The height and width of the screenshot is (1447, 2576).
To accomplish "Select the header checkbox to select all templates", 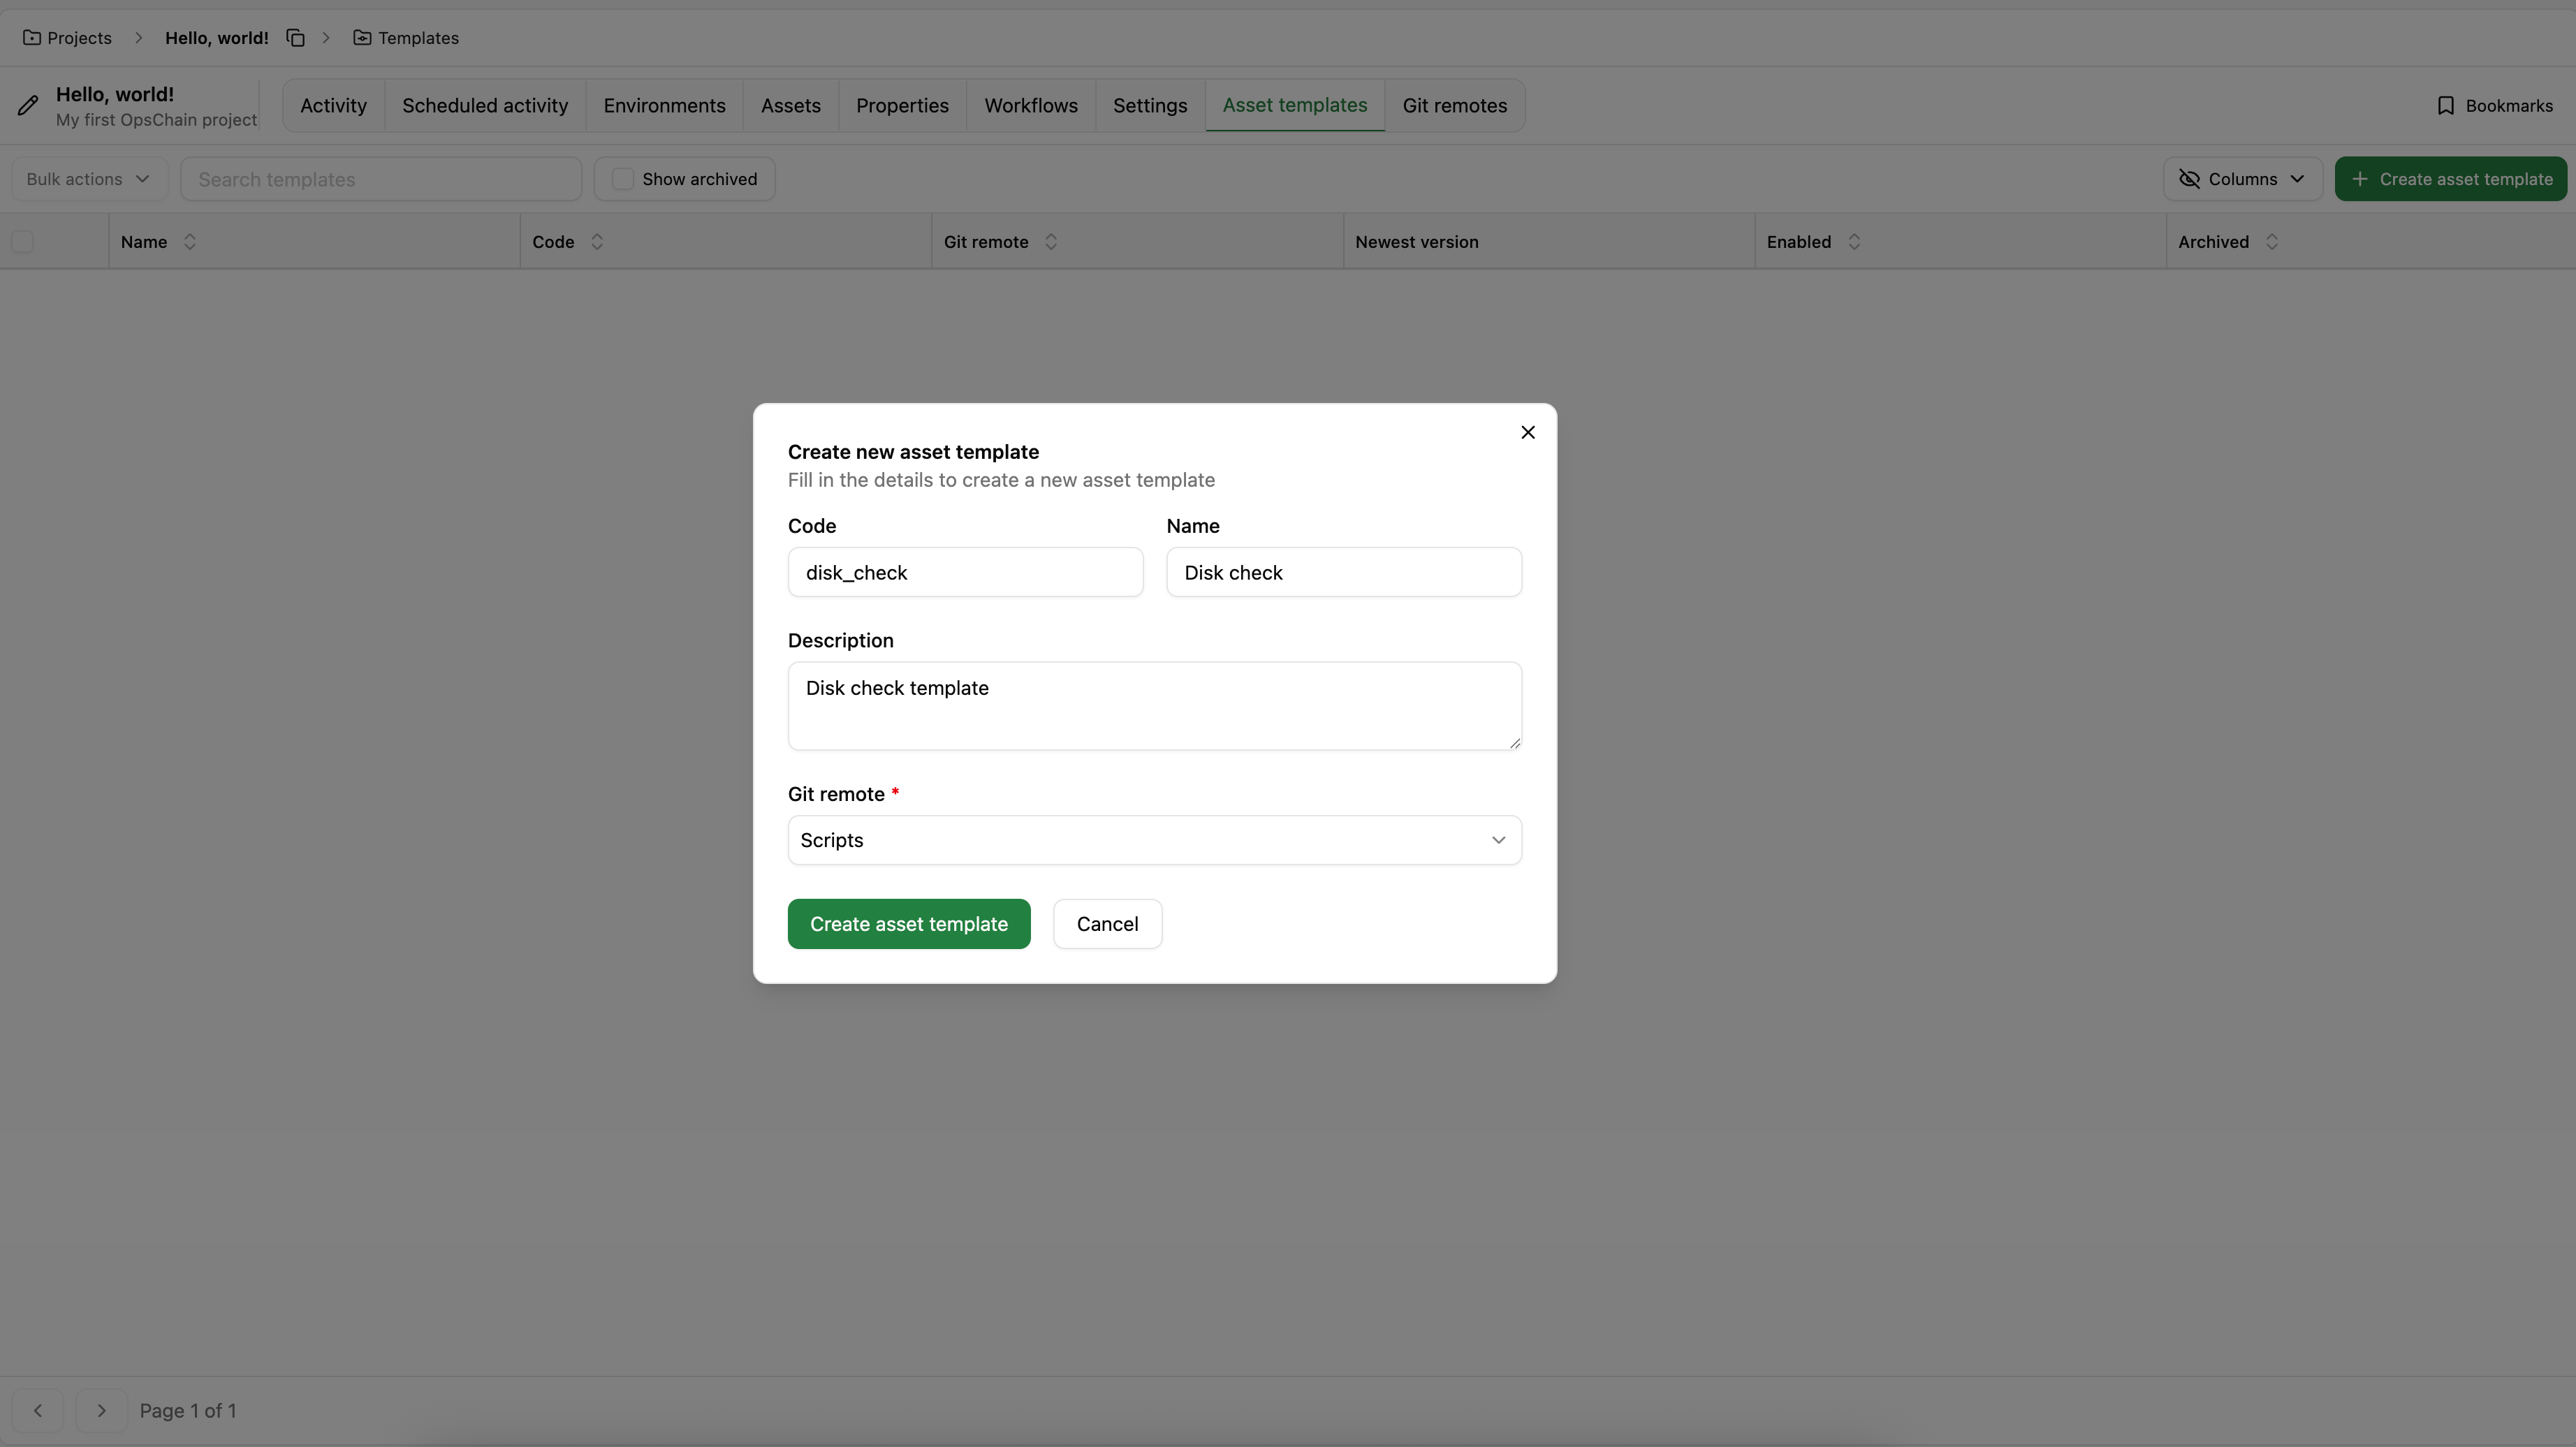I will click(23, 241).
